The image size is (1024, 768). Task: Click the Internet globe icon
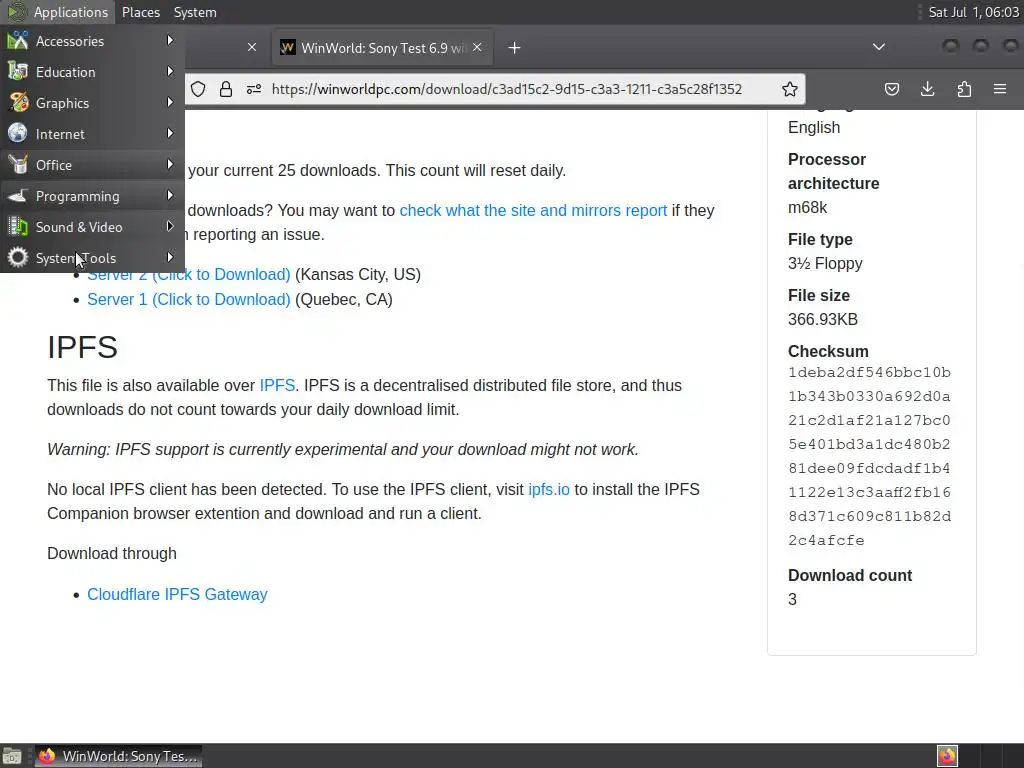tap(18, 134)
